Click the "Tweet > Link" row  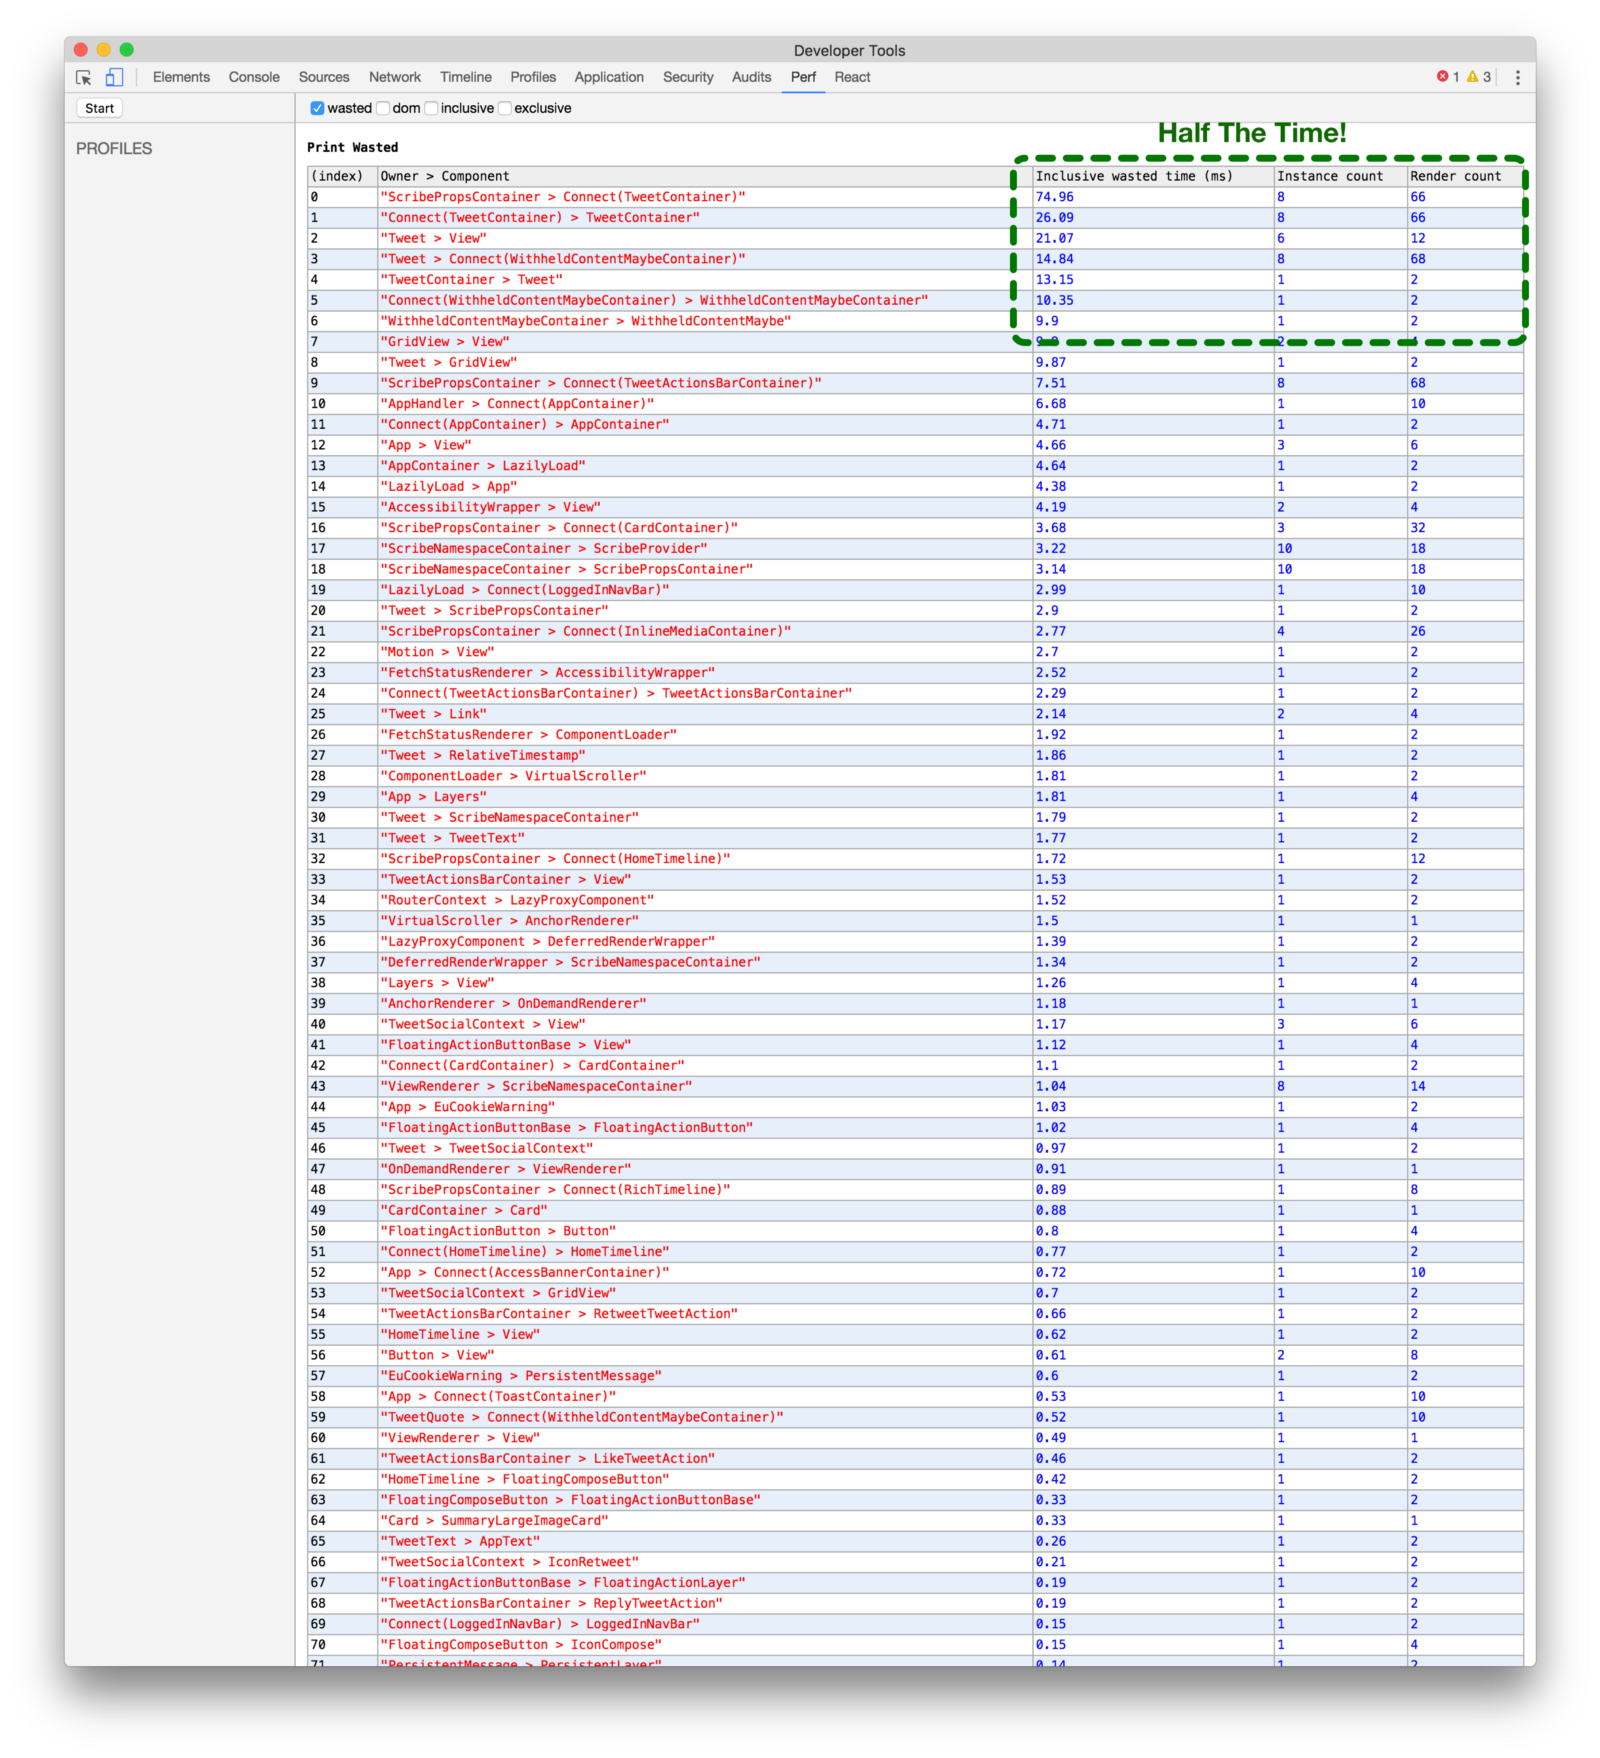coord(915,714)
